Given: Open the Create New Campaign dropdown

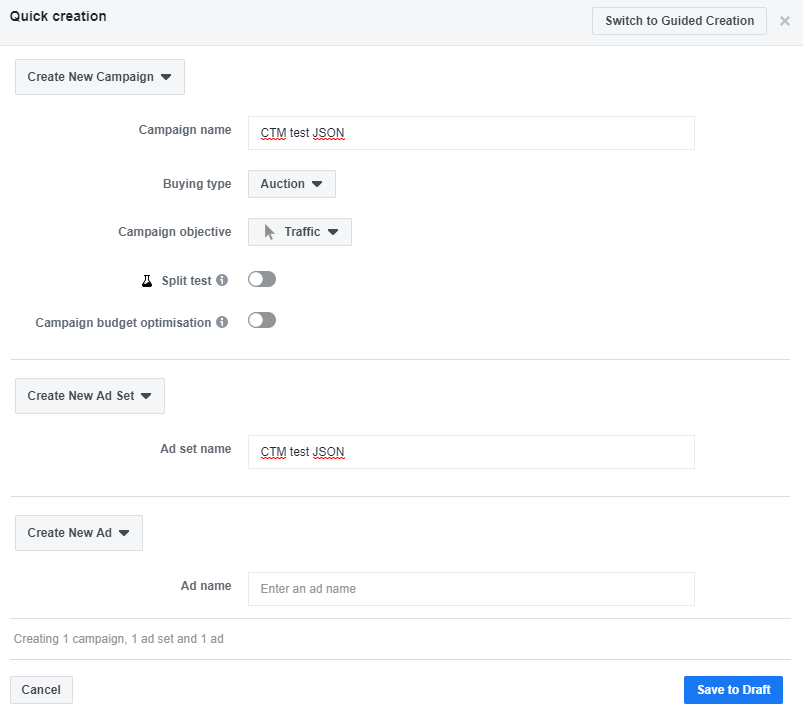Looking at the screenshot, I should click(100, 77).
